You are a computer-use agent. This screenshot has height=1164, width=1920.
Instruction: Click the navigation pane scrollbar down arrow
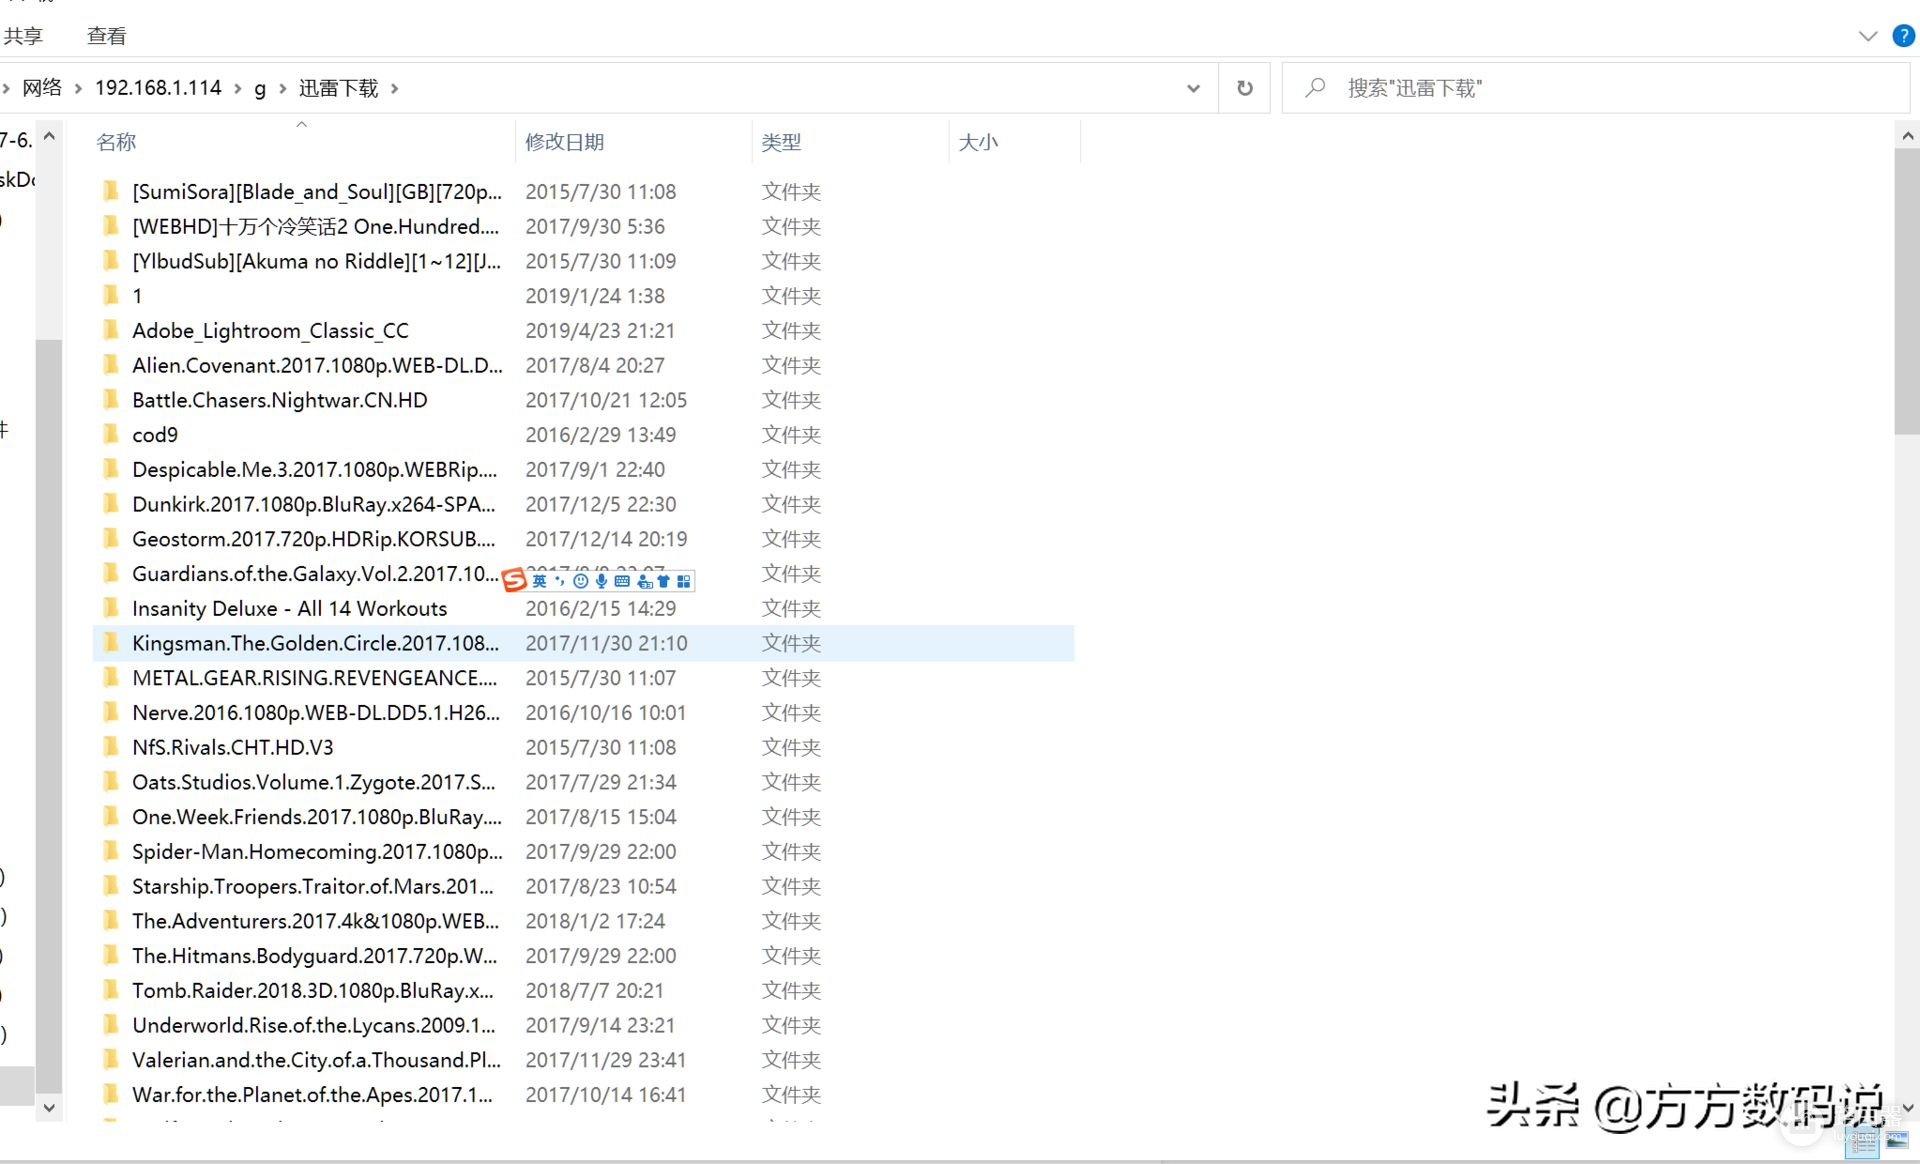coord(49,1108)
